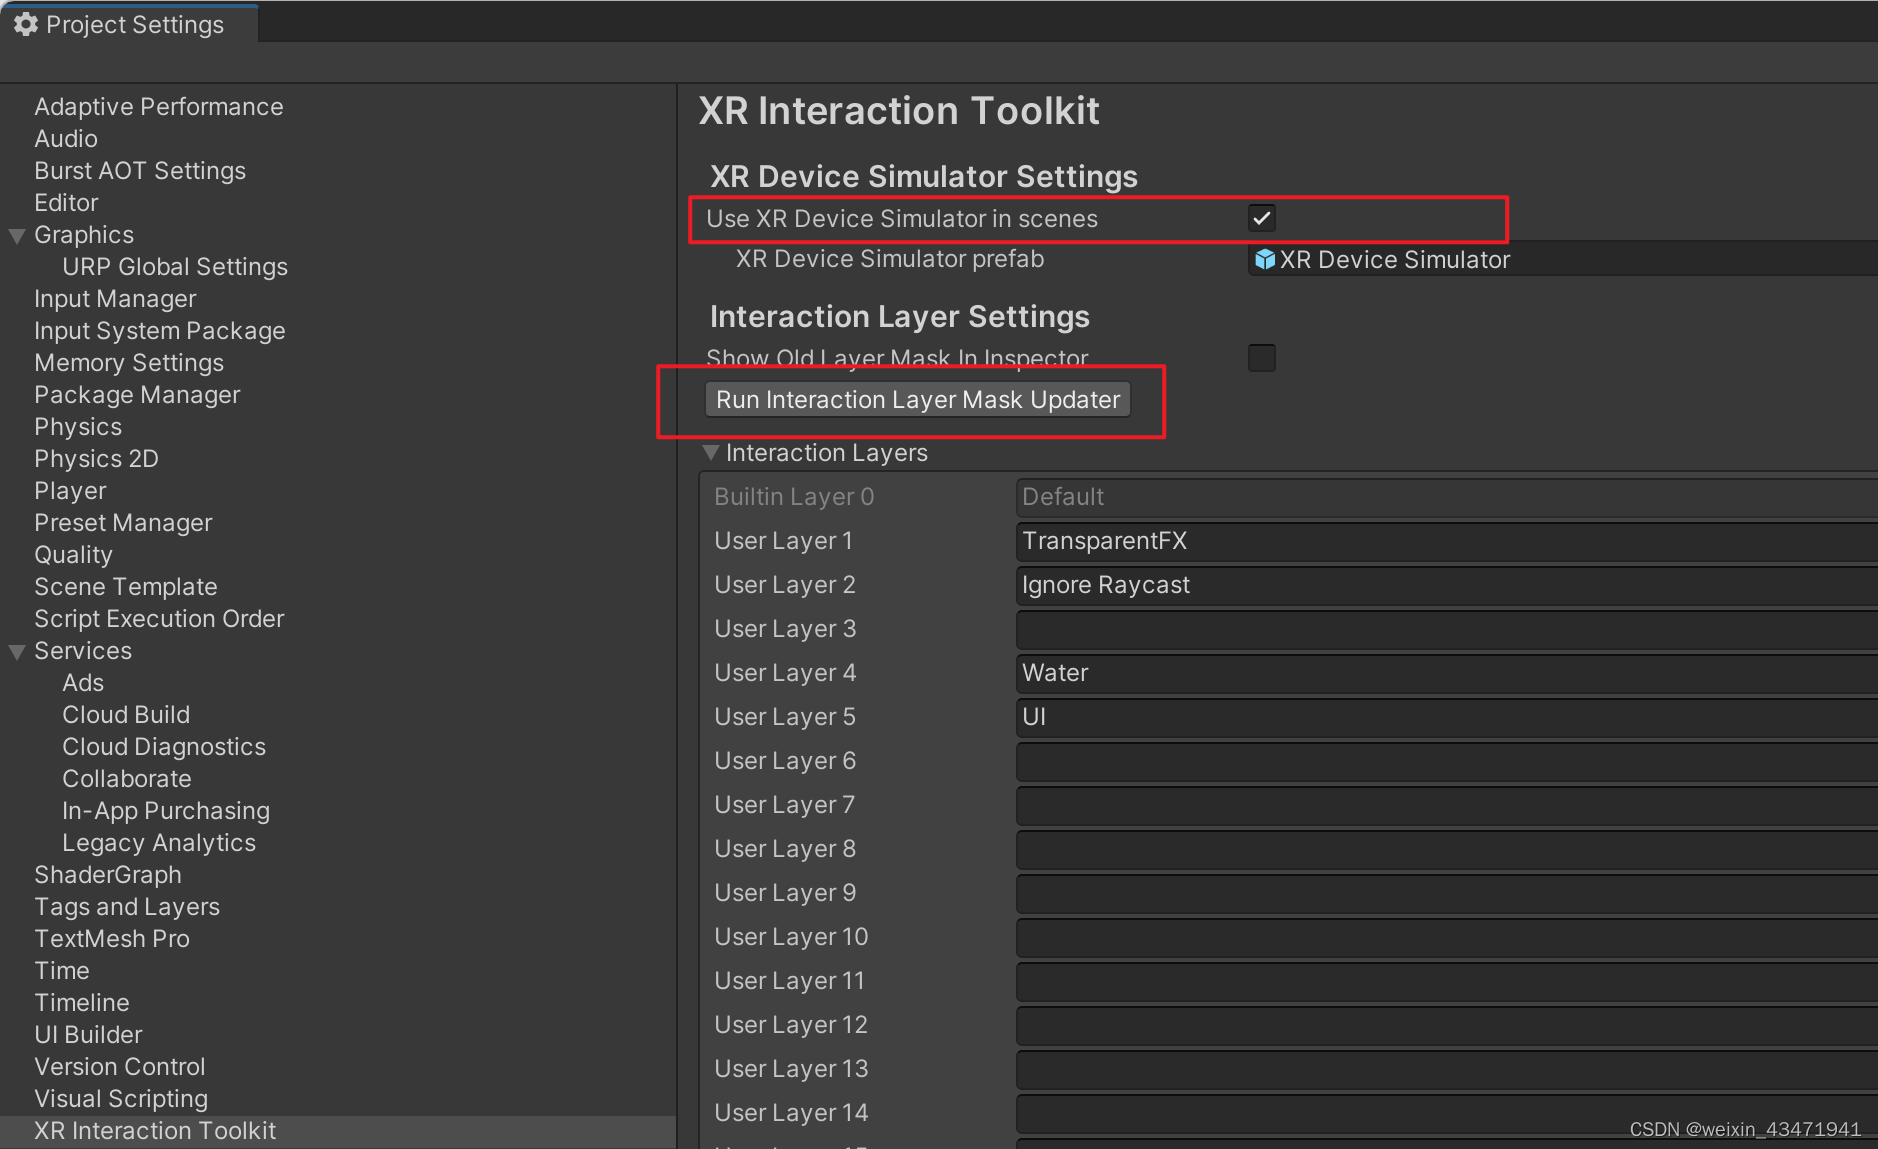Run Interaction Layer Mask Updater button

(x=918, y=400)
